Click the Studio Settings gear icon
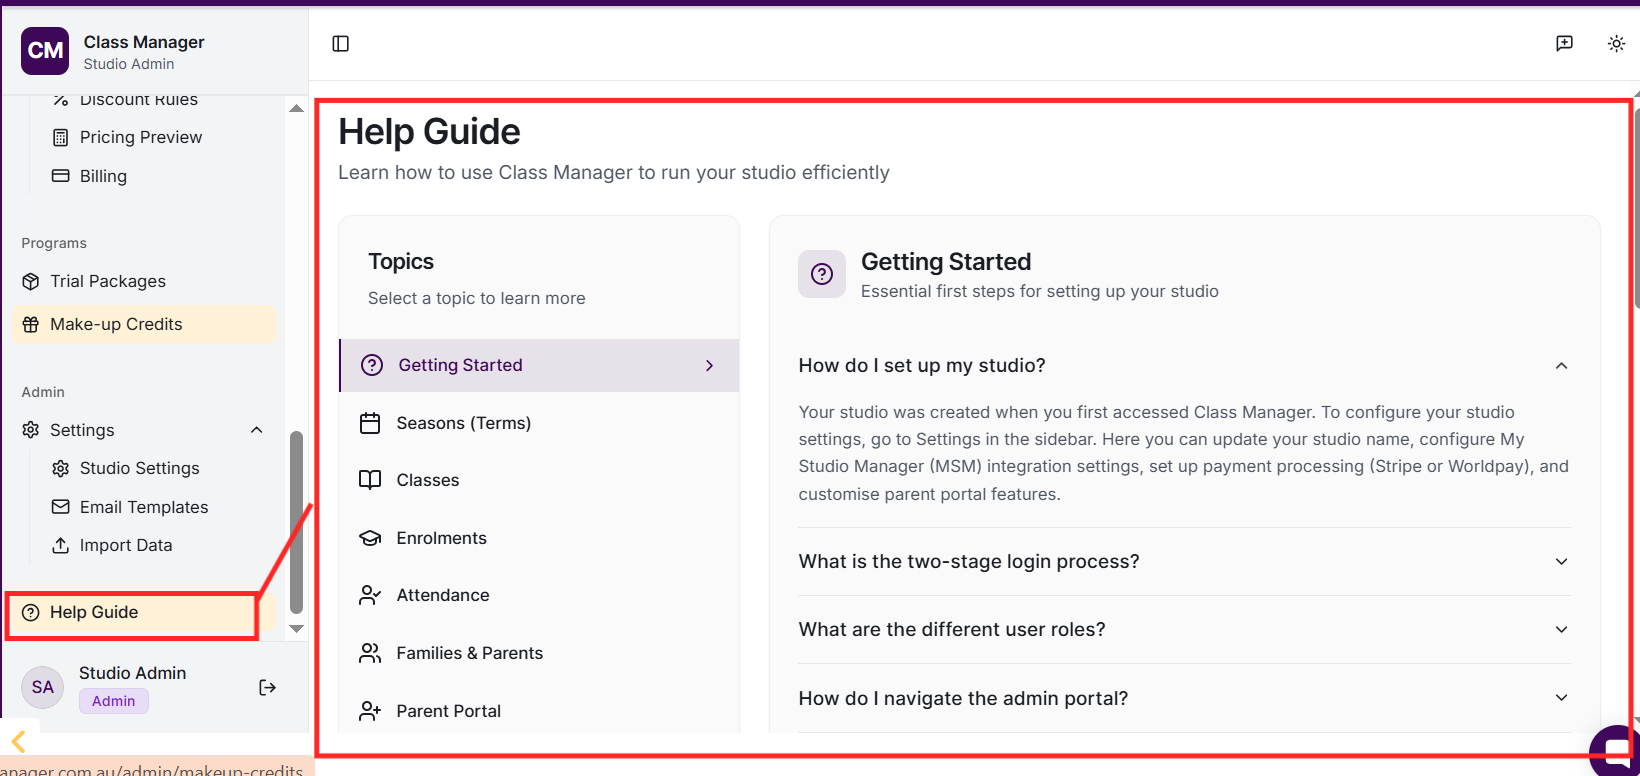 [x=61, y=469]
